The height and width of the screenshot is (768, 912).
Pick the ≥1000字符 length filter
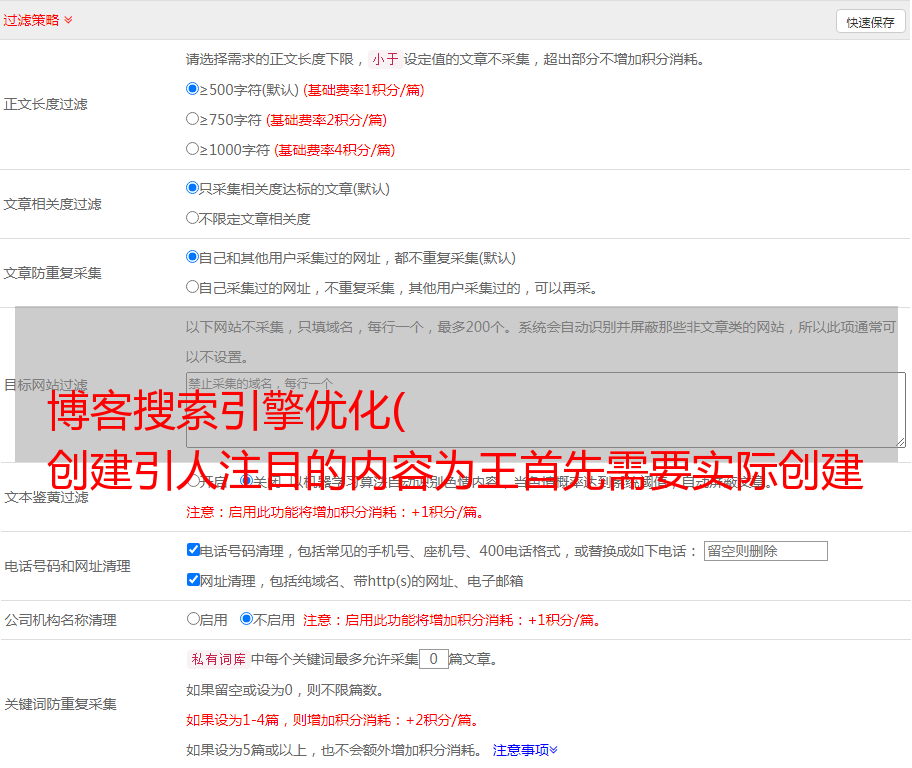coord(193,149)
